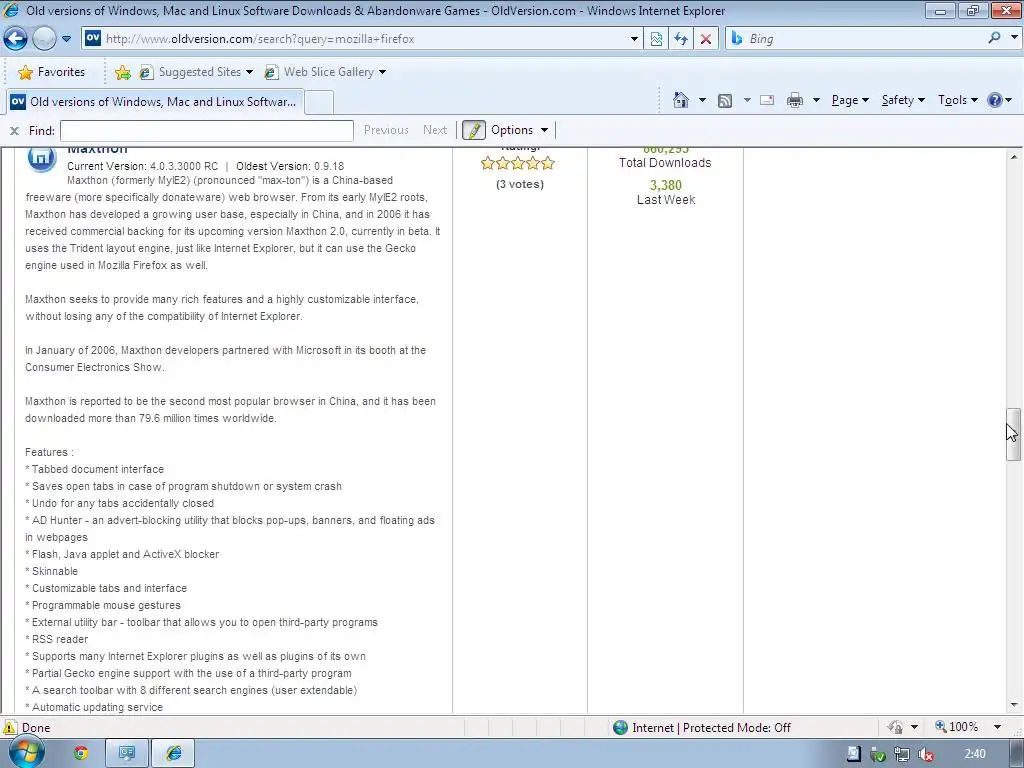Click the Find text input field
The height and width of the screenshot is (768, 1024).
pos(206,131)
